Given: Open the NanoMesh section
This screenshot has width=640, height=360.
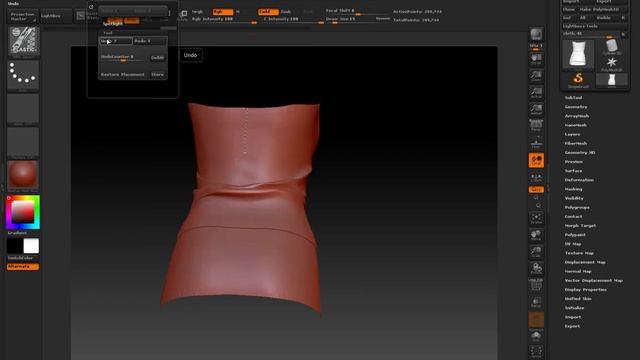Looking at the screenshot, I should point(576,125).
